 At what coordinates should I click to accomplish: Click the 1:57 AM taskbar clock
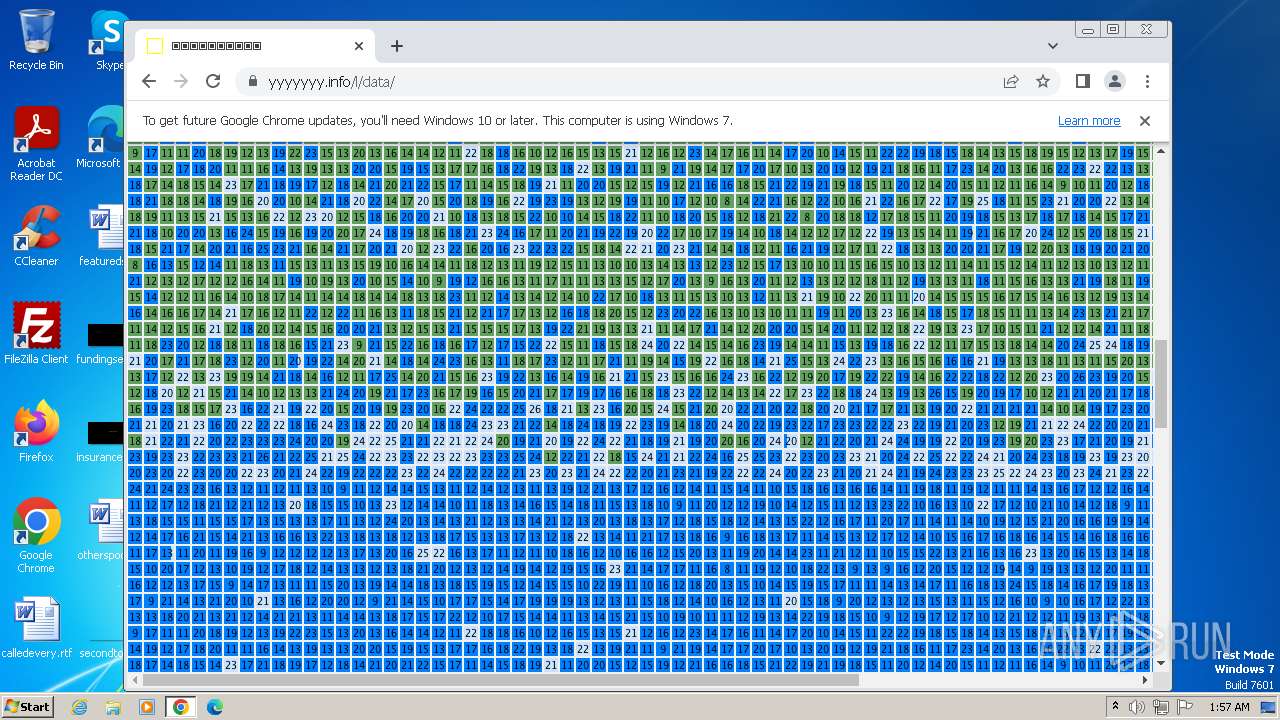pyautogui.click(x=1228, y=707)
